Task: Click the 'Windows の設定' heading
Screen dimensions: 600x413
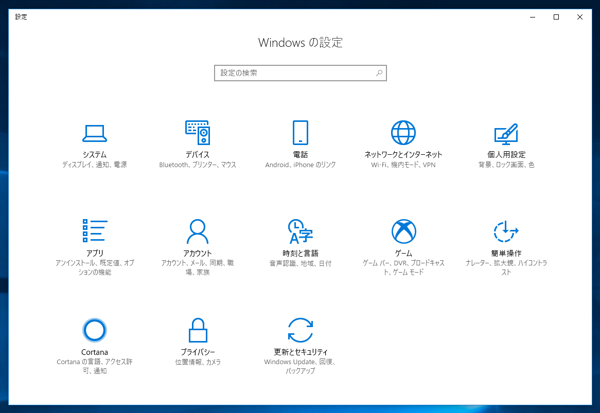Action: pyautogui.click(x=300, y=42)
